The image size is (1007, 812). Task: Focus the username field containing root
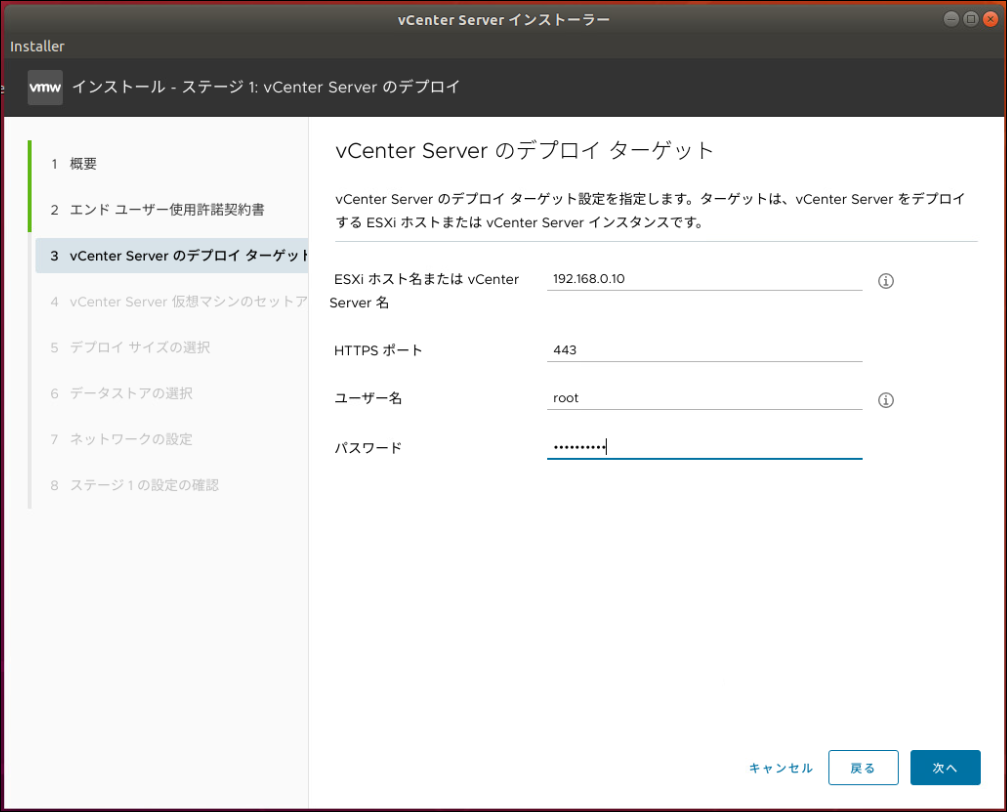pyautogui.click(x=705, y=398)
